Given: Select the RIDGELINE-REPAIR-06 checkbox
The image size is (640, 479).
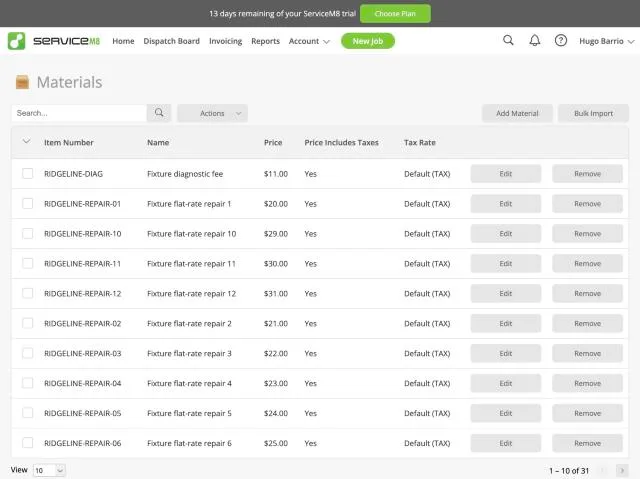Looking at the screenshot, I should coord(28,443).
